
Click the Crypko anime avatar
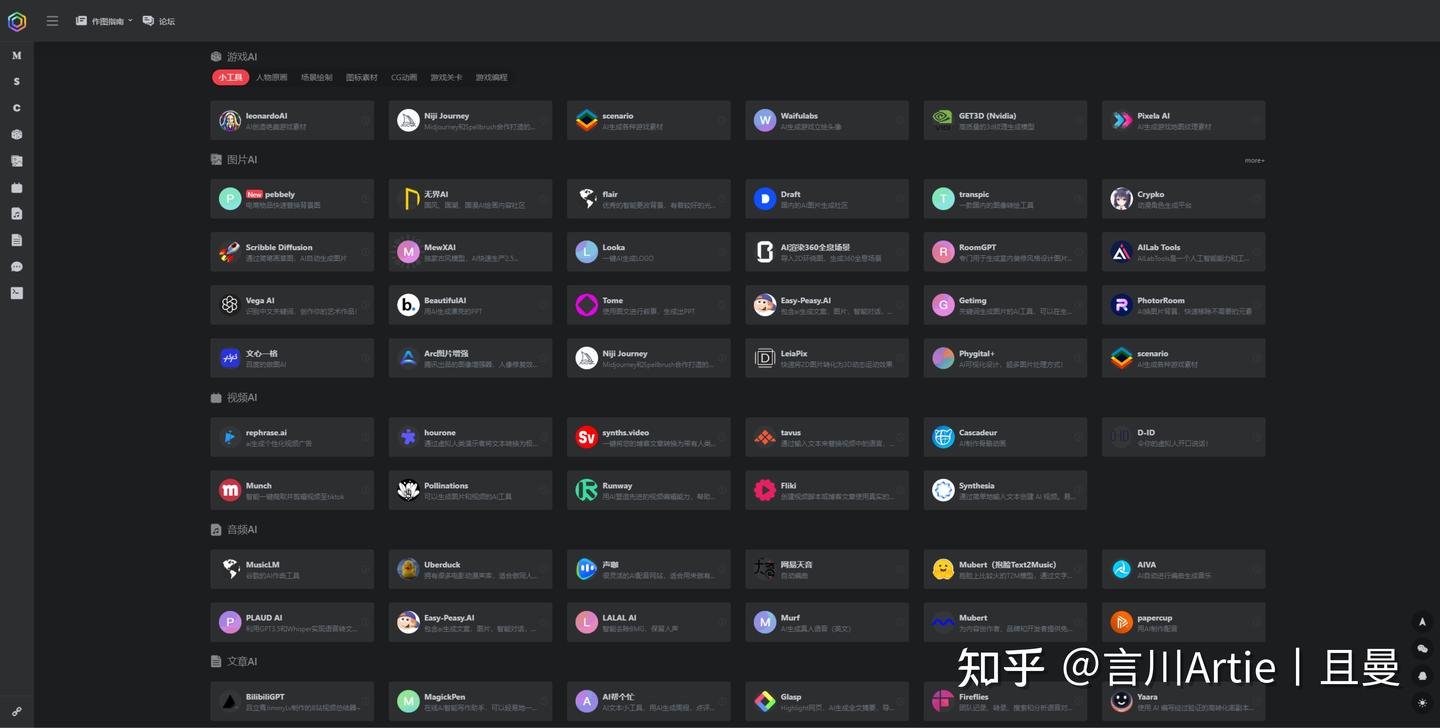point(1121,199)
